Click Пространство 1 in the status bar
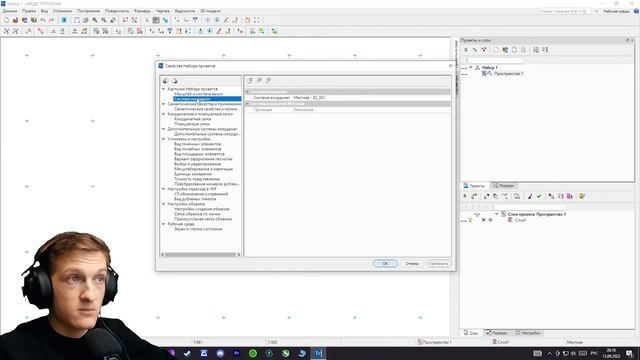The height and width of the screenshot is (360, 640). pos(434,342)
